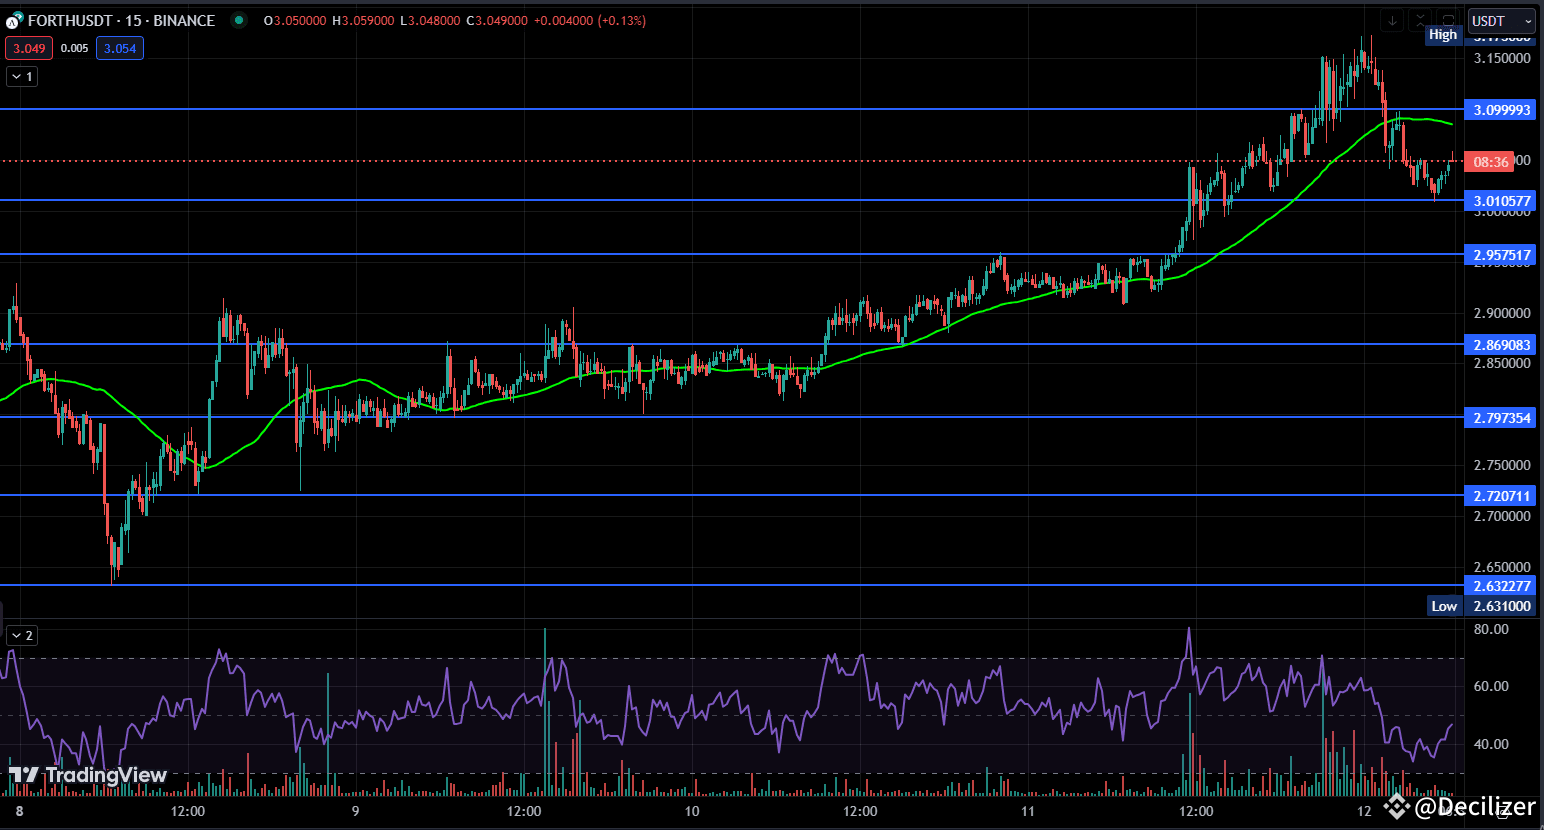The height and width of the screenshot is (830, 1544).
Task: Click the date 8 on time axis
Action: [20, 811]
